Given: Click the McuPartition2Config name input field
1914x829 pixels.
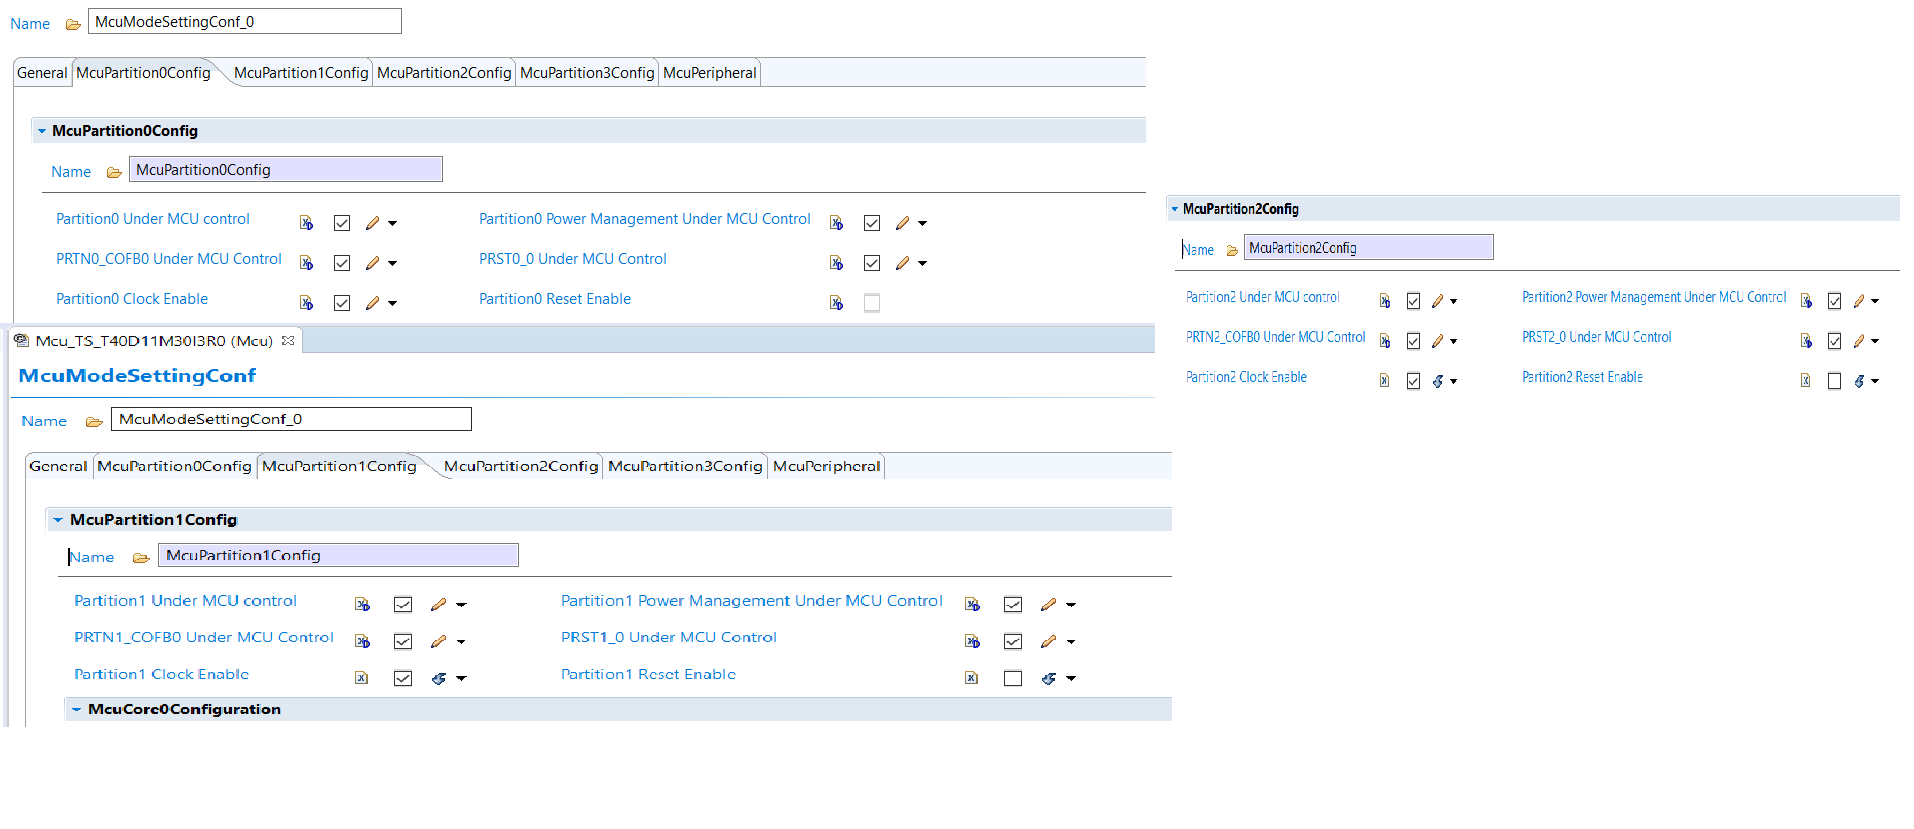Looking at the screenshot, I should pos(1367,248).
